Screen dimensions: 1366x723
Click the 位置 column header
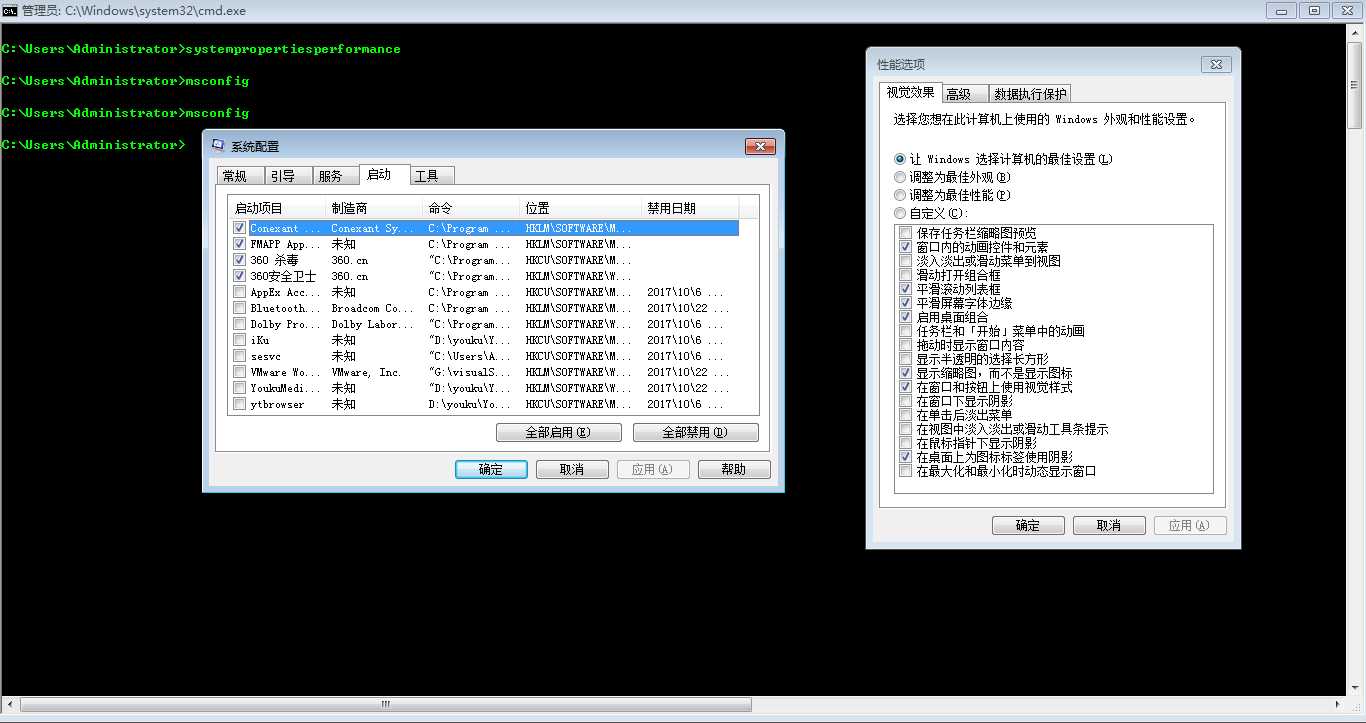click(x=580, y=208)
